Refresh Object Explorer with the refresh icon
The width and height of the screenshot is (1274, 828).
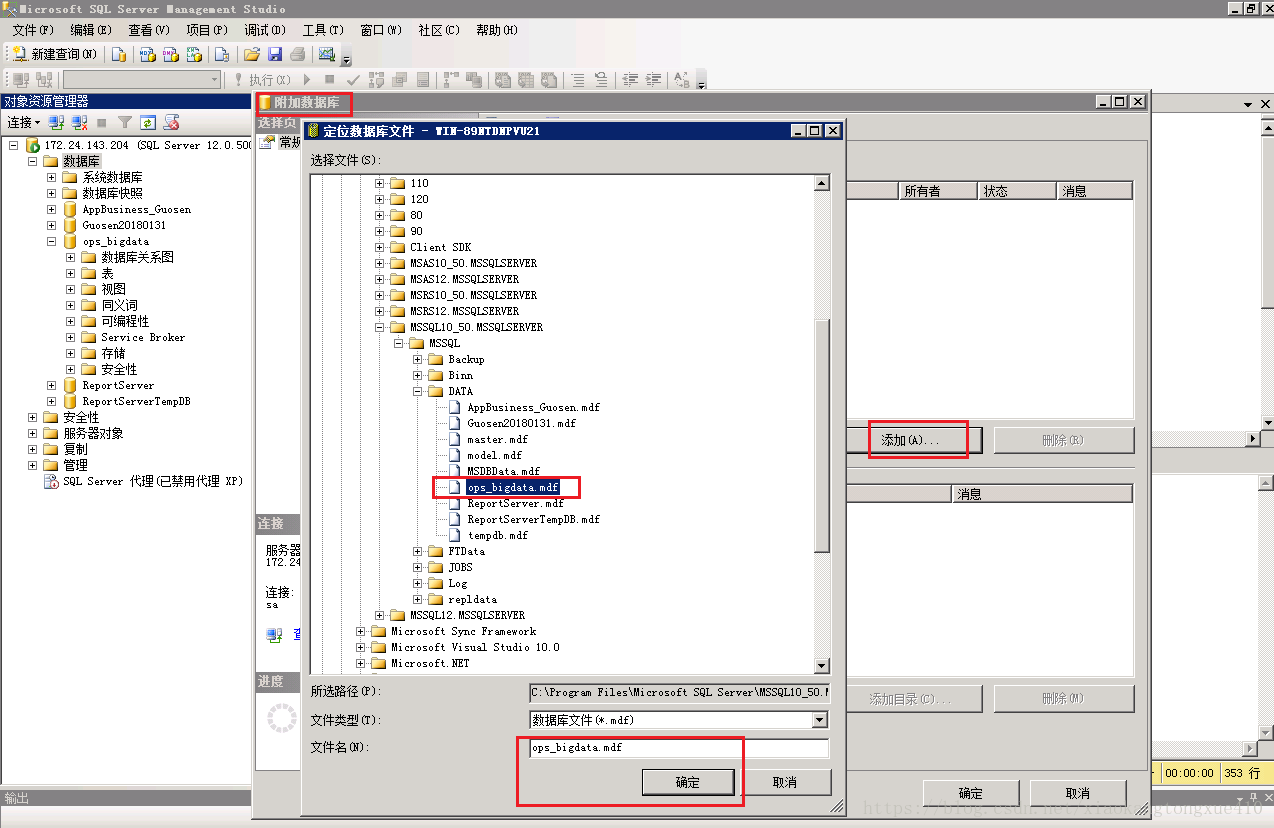tap(148, 122)
